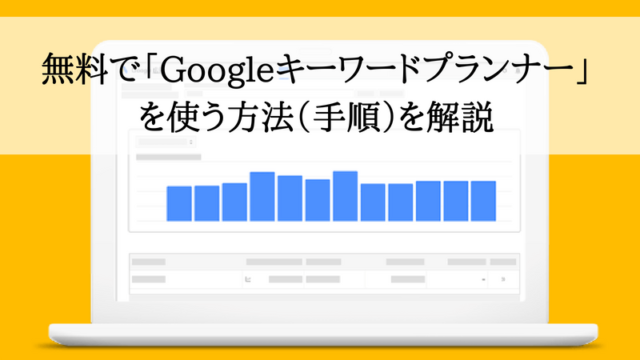The image size is (640, 360).
Task: Click the subtitle text 'を使う方法(手順)を解説'
Action: [316, 117]
